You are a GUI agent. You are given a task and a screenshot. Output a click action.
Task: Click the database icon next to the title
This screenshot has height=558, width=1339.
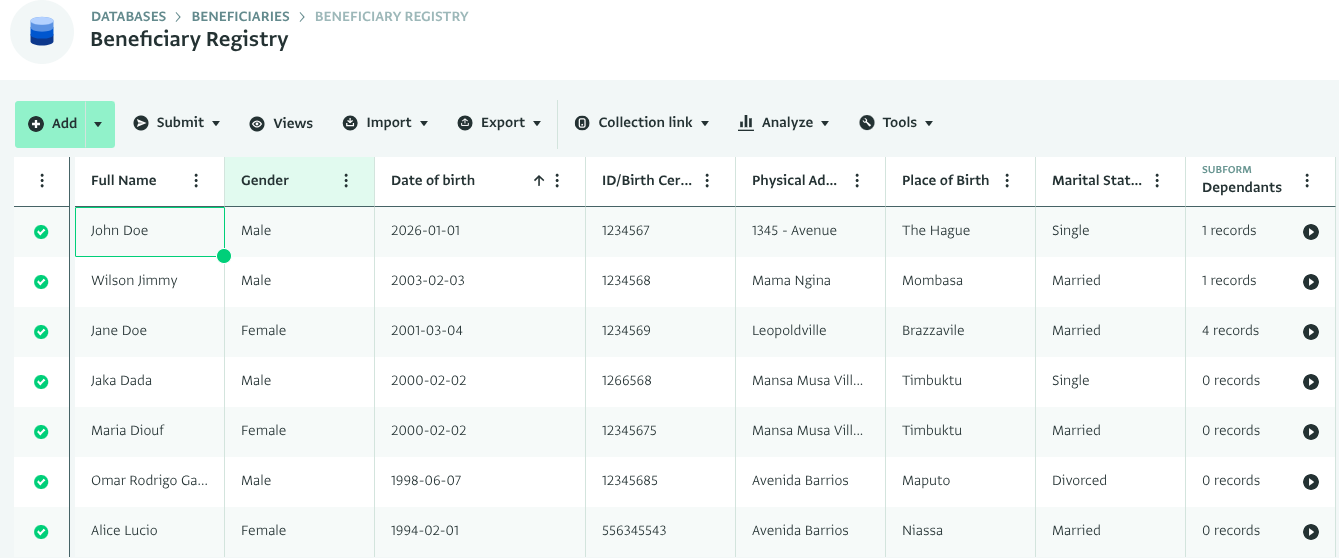click(x=42, y=32)
